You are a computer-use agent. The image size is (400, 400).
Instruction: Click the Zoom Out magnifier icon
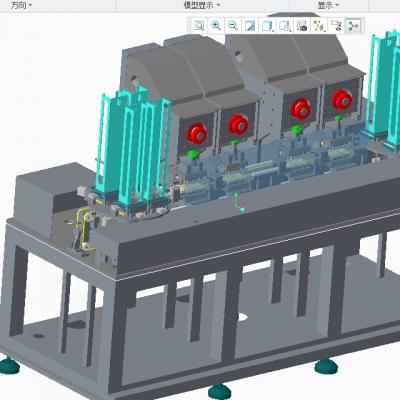[x=233, y=26]
